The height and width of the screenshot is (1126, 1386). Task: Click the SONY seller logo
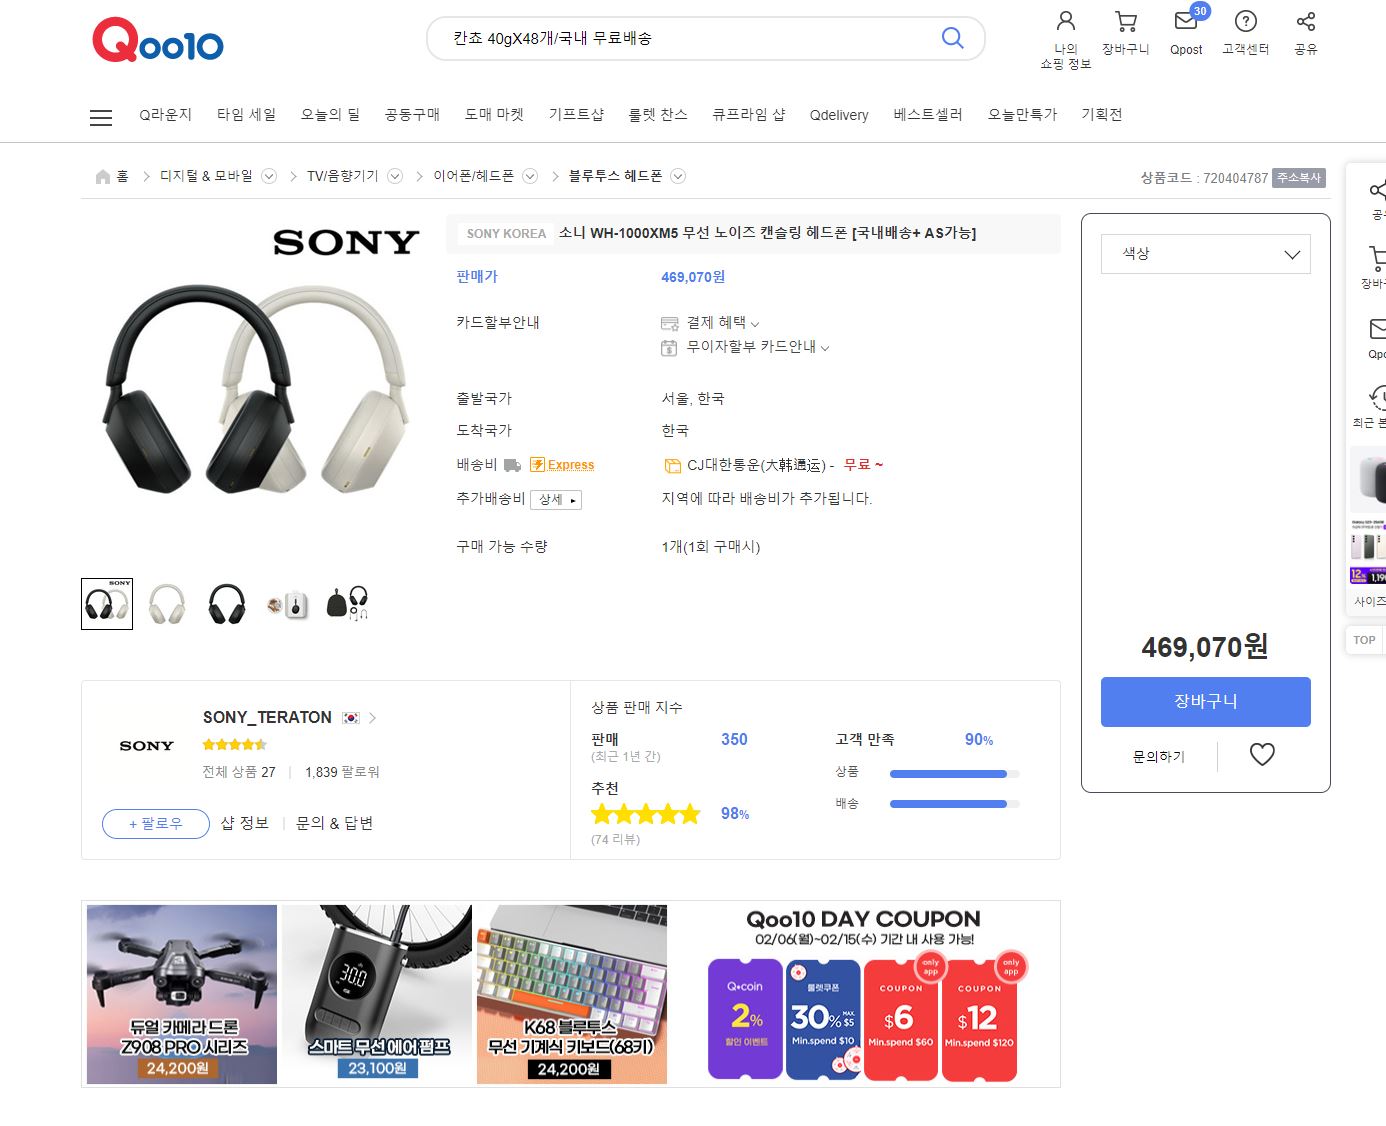pyautogui.click(x=146, y=746)
